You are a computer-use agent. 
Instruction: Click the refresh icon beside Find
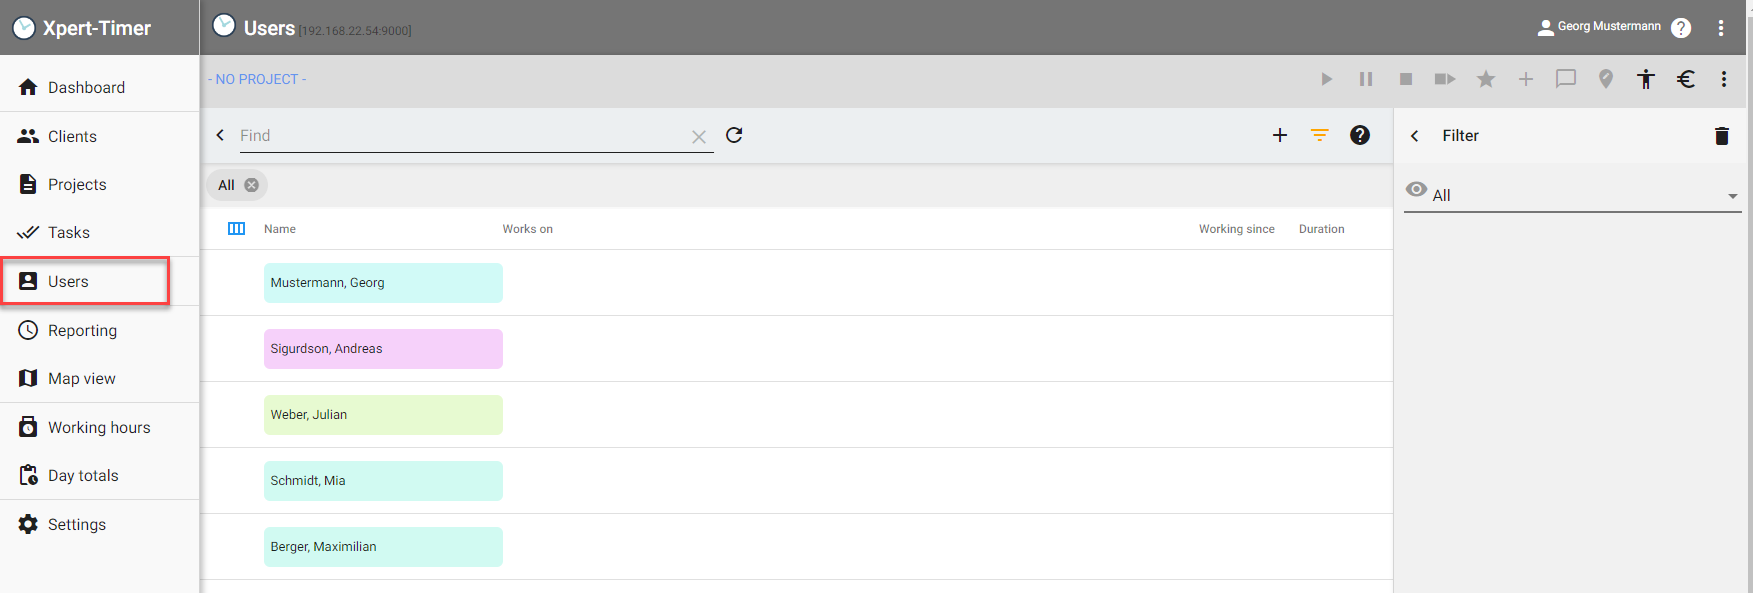point(734,135)
